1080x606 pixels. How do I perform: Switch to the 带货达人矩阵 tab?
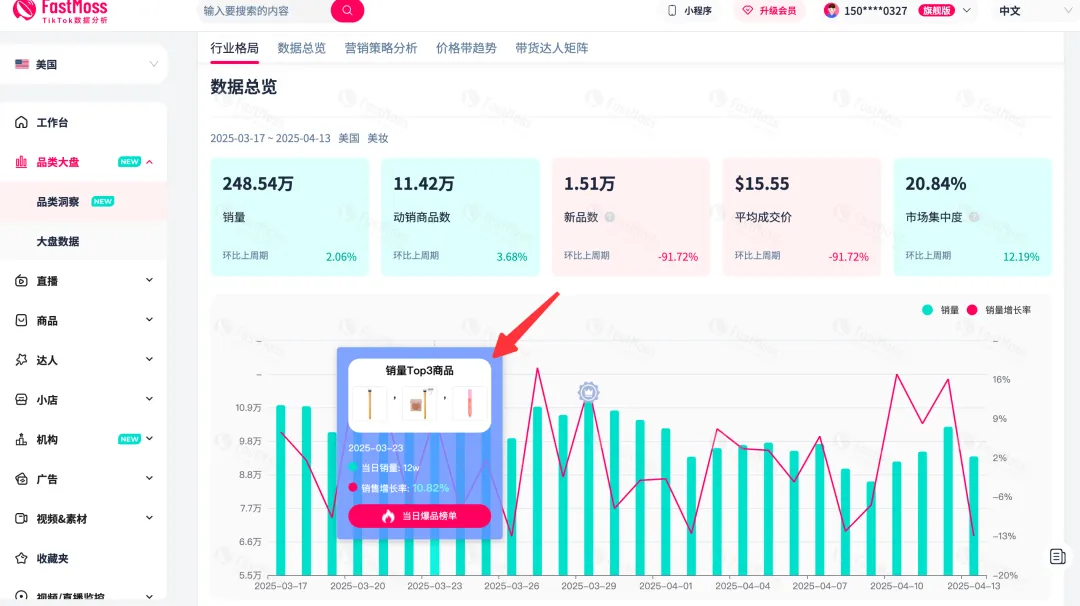coord(552,48)
